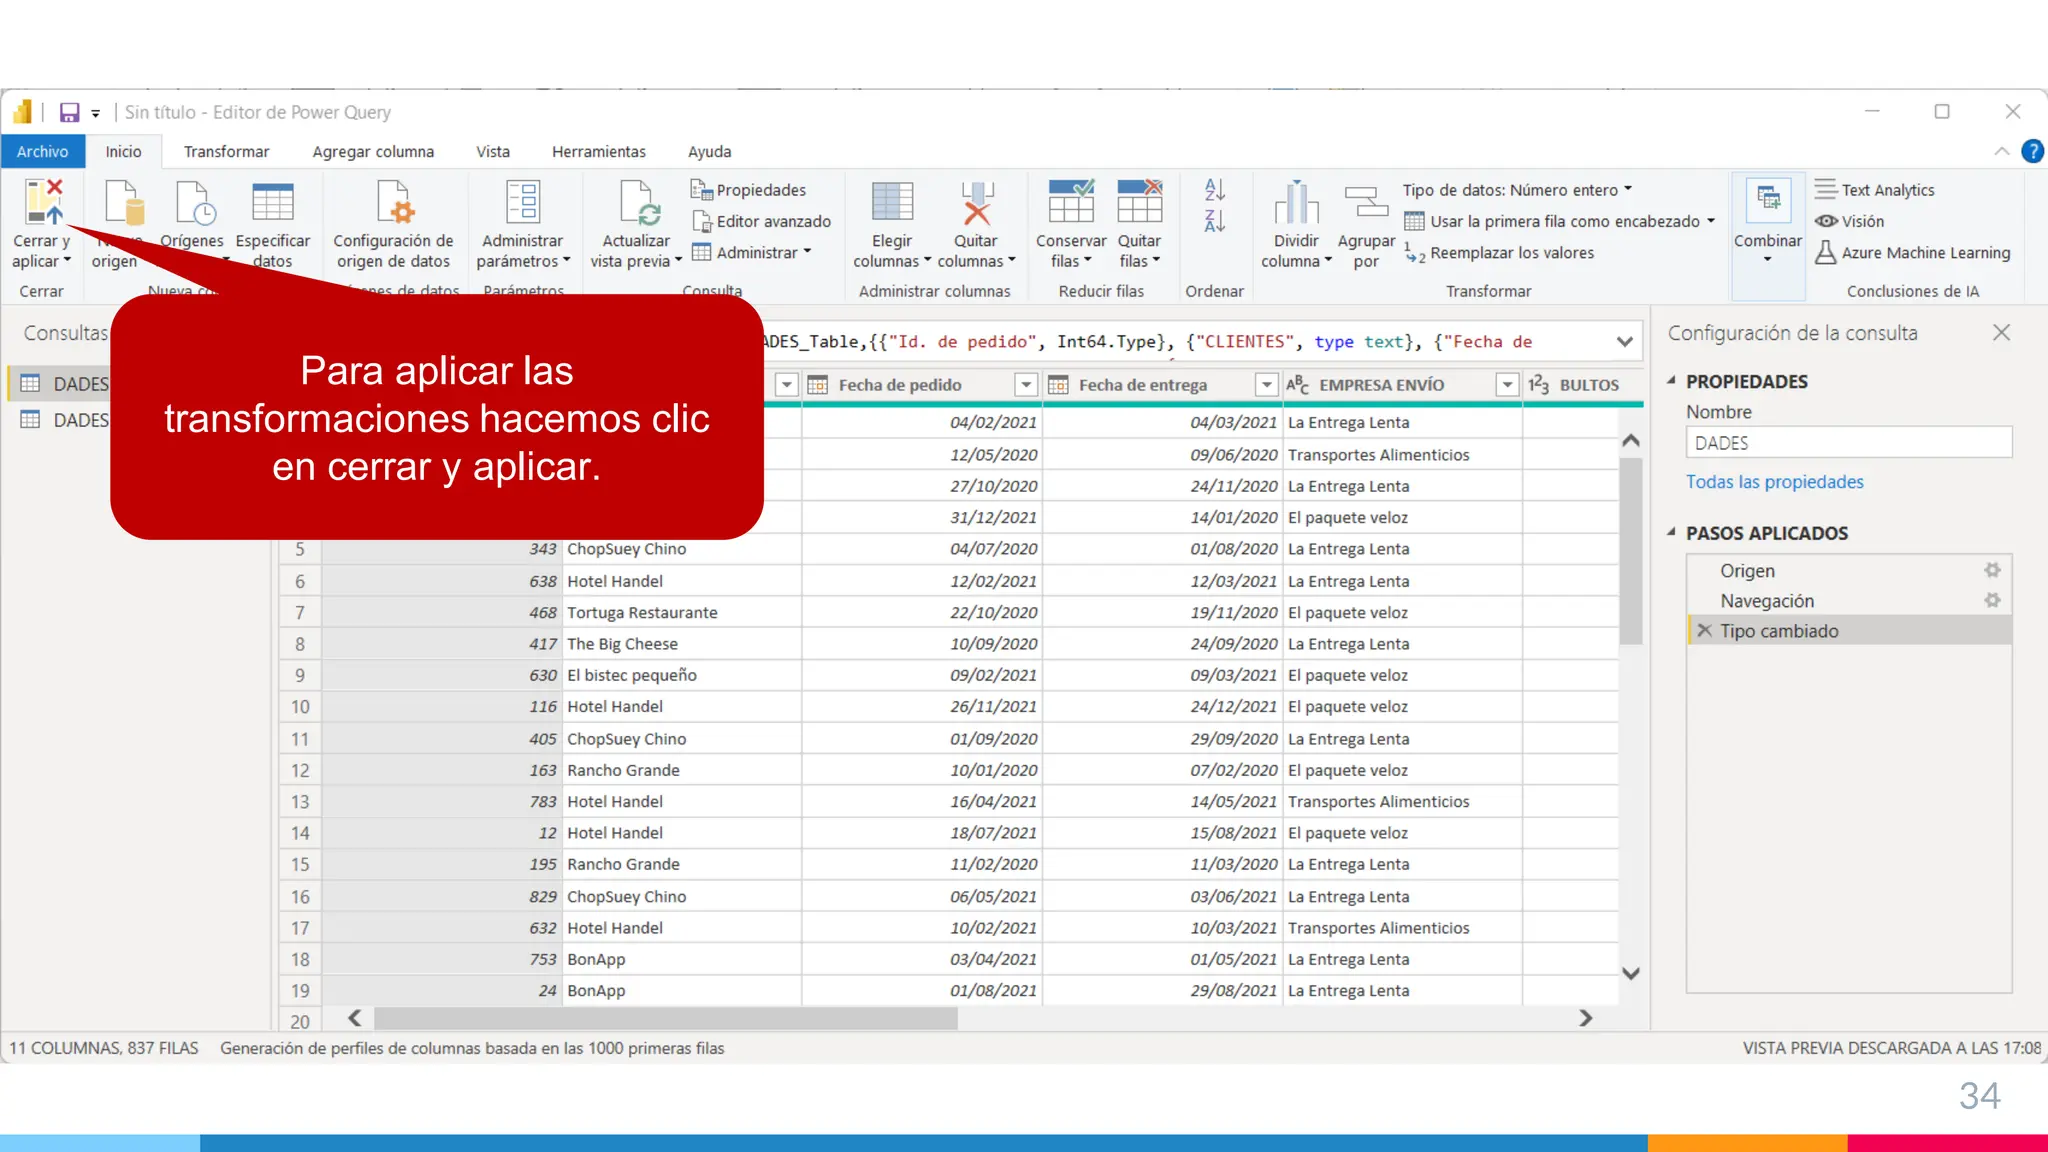Click the Elegir columnas icon
The height and width of the screenshot is (1152, 2048).
(x=892, y=202)
